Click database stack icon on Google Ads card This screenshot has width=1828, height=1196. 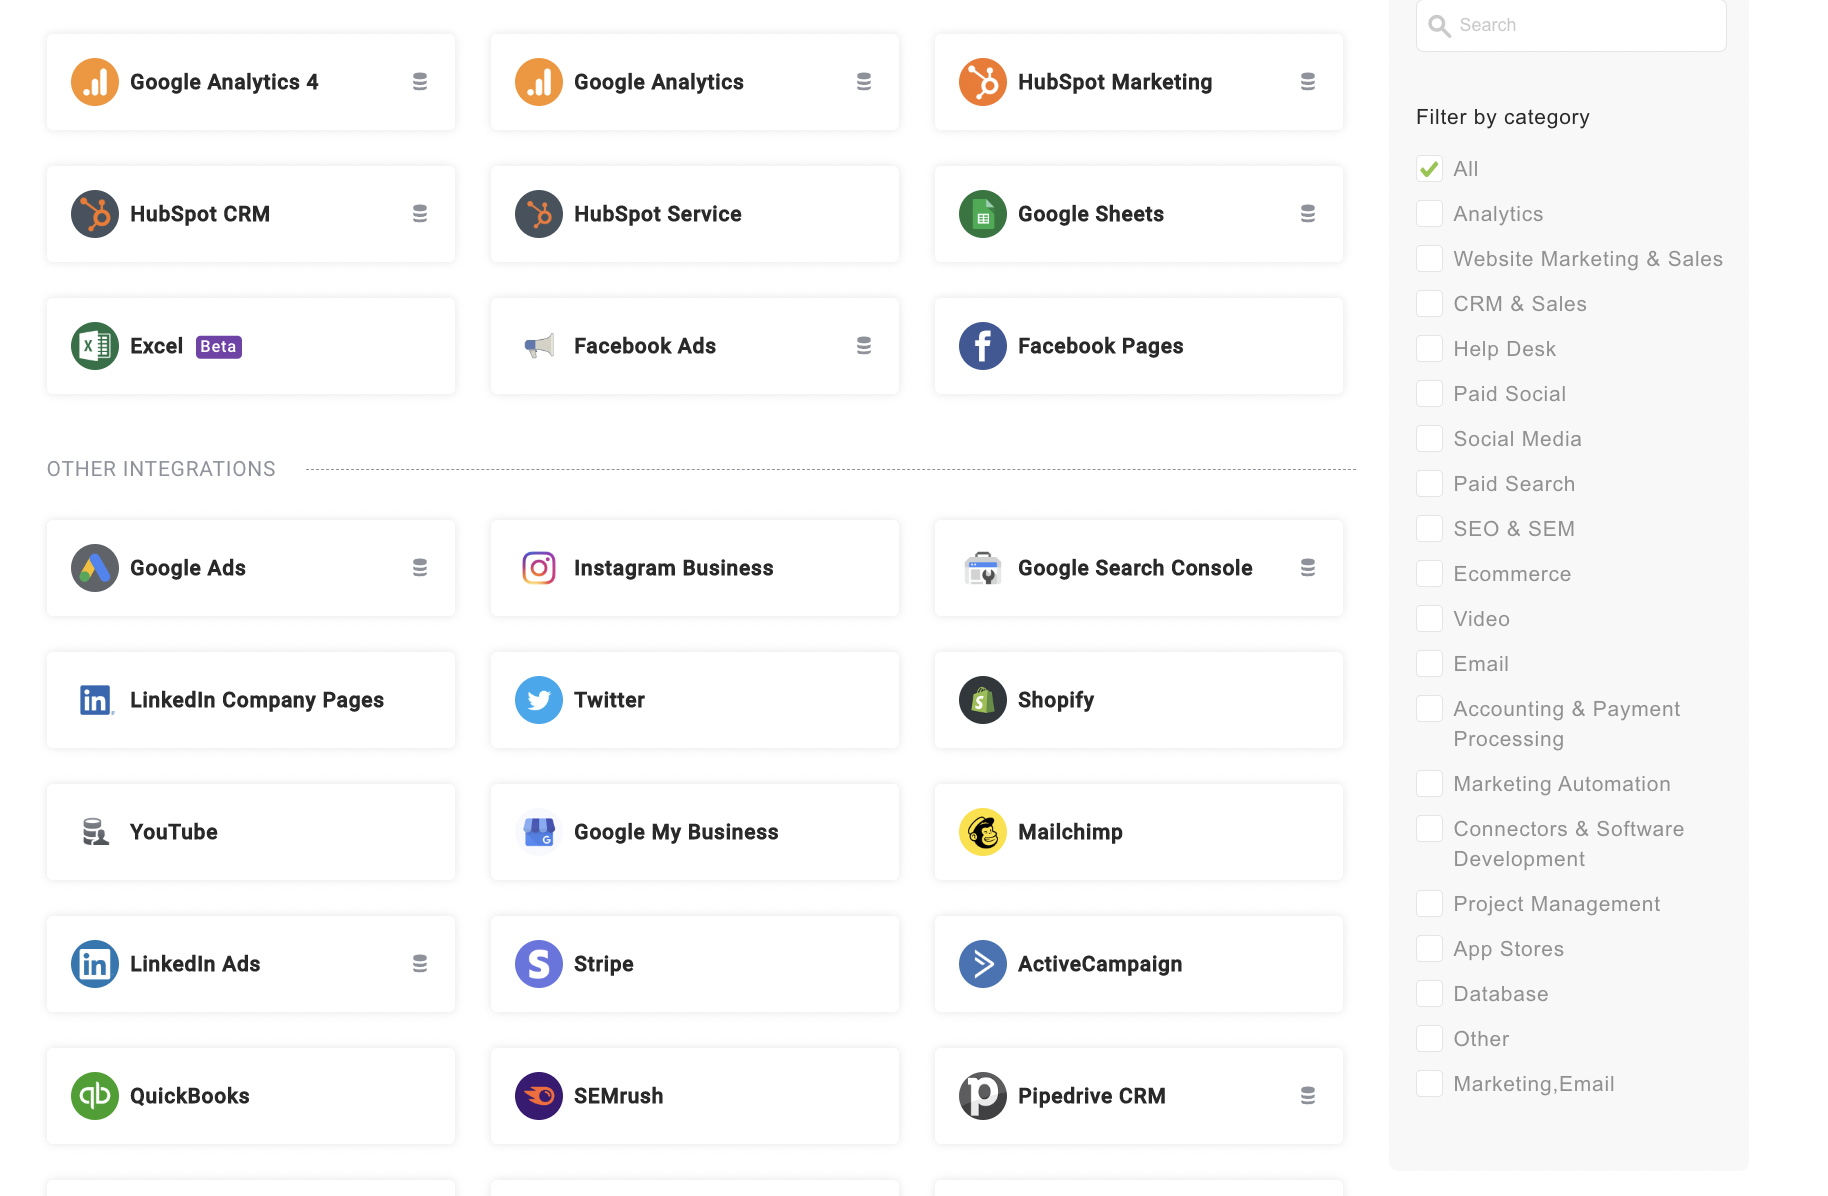[420, 568]
